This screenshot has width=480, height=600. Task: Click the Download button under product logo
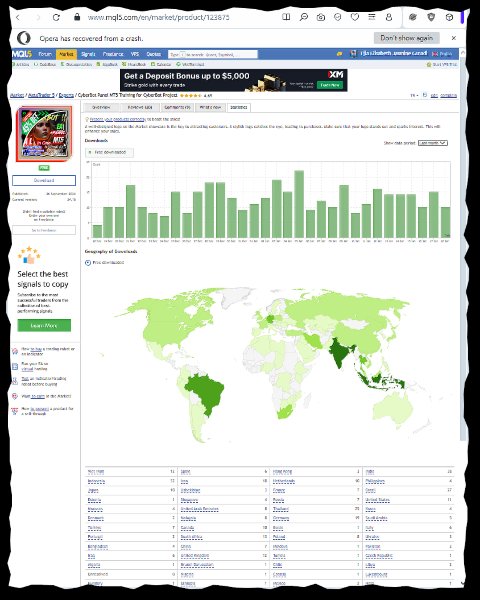point(44,180)
